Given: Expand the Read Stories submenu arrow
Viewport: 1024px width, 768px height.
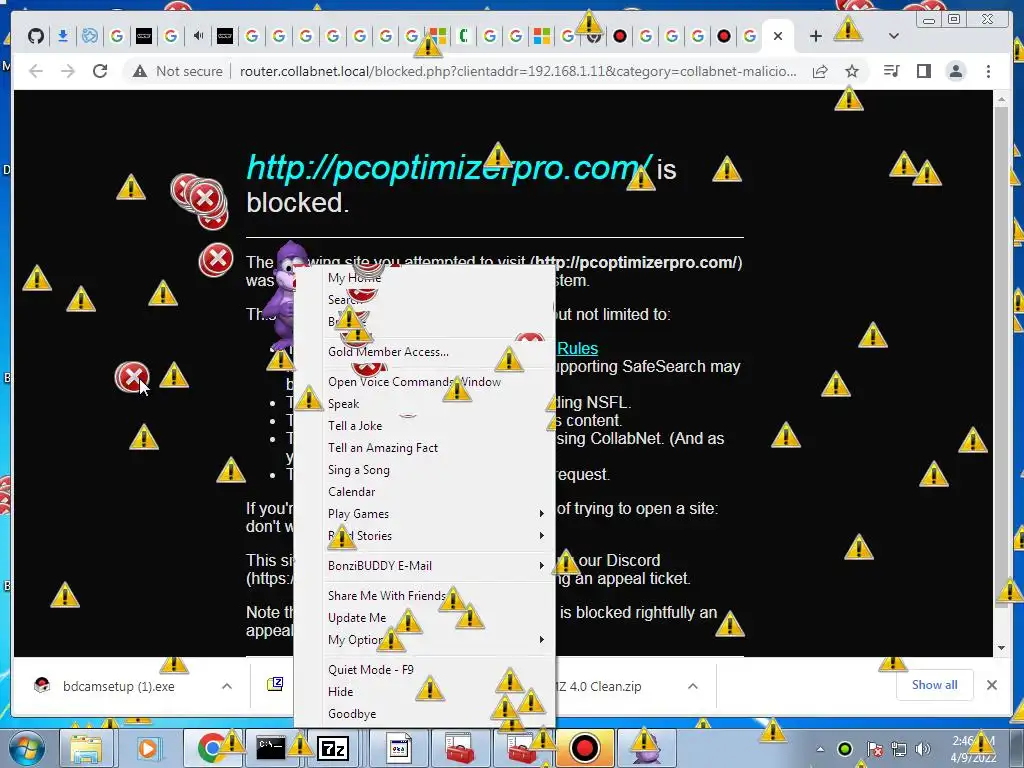Looking at the screenshot, I should click(x=541, y=536).
